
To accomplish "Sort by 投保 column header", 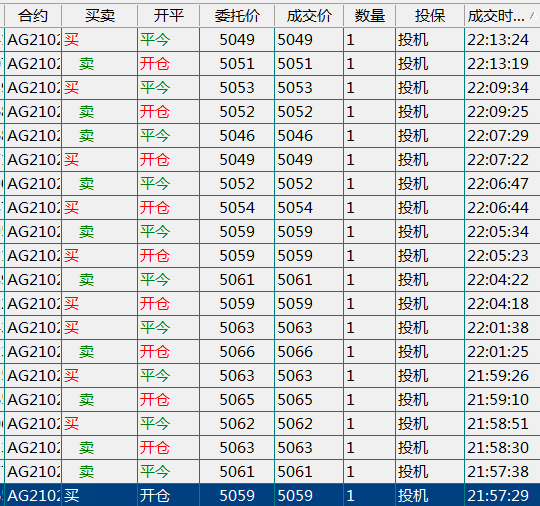I will pyautogui.click(x=430, y=16).
